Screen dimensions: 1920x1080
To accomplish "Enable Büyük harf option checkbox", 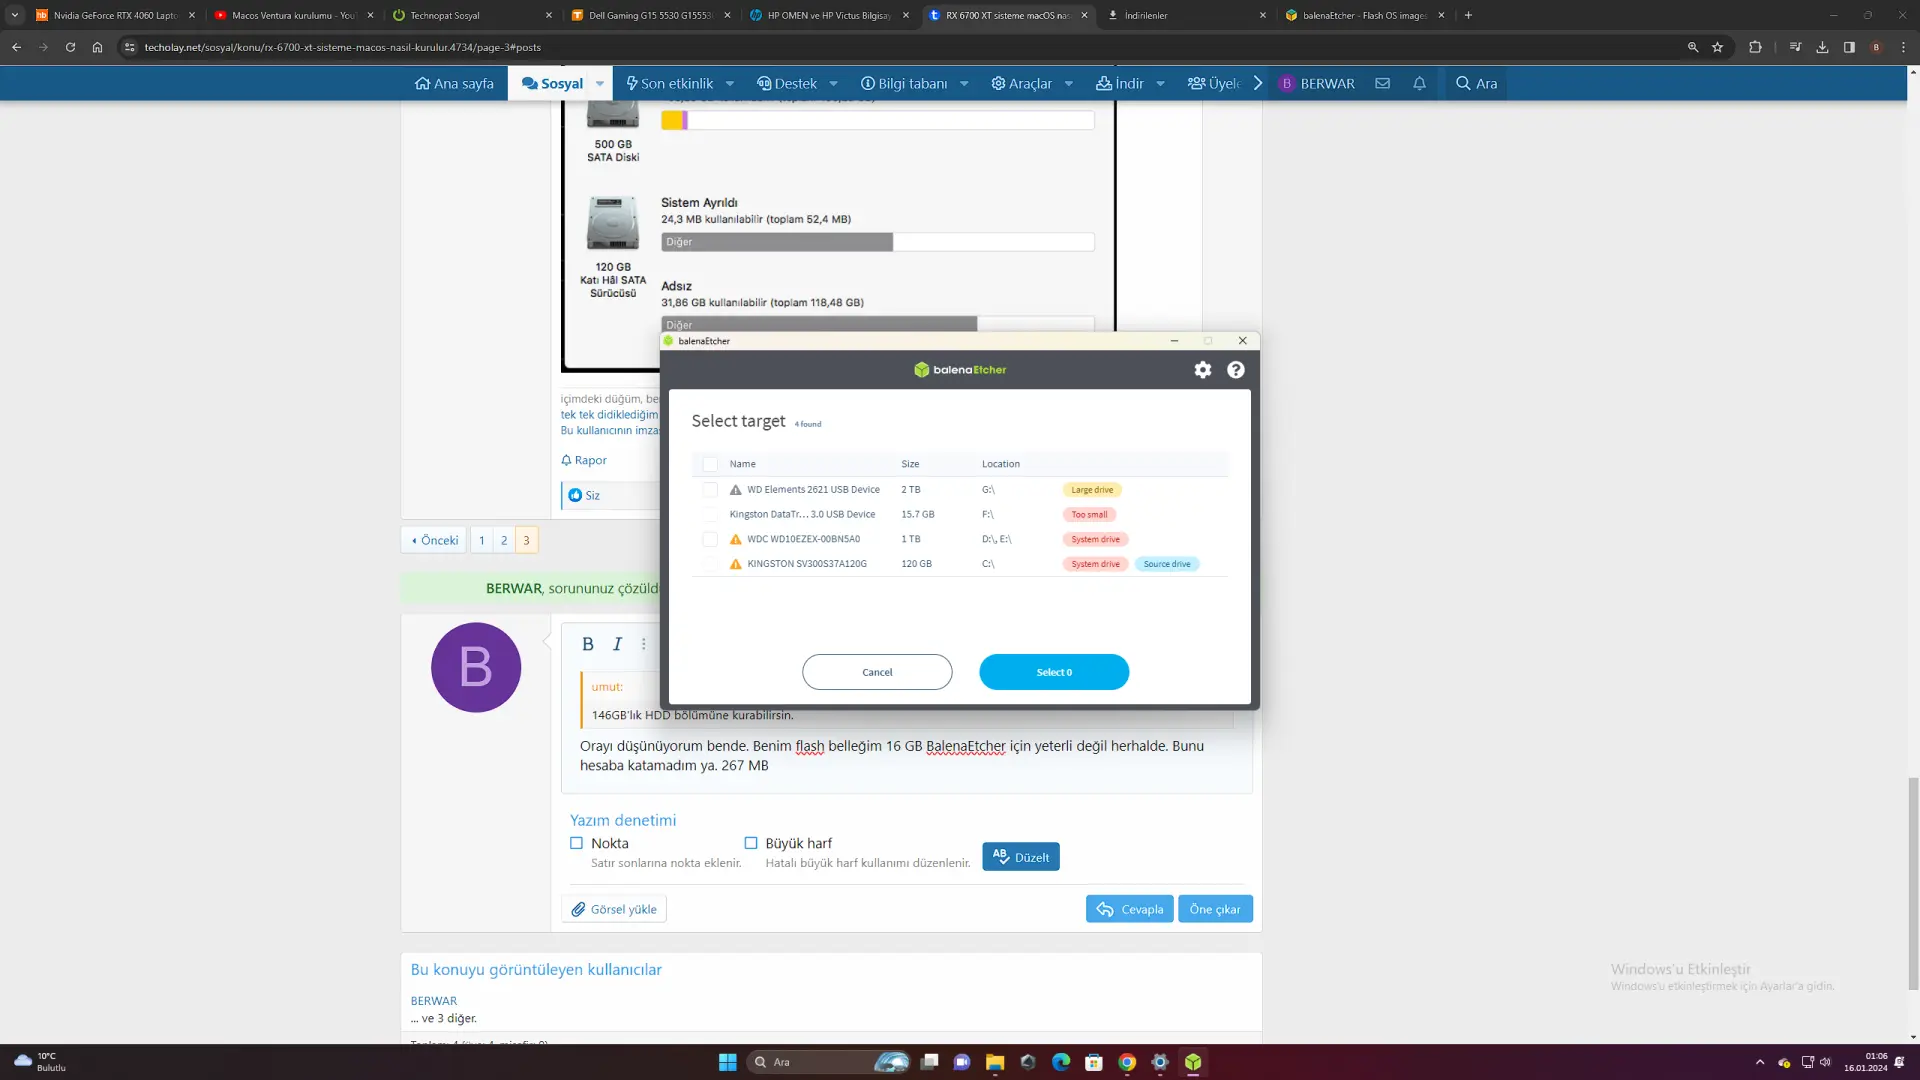I will [x=751, y=843].
